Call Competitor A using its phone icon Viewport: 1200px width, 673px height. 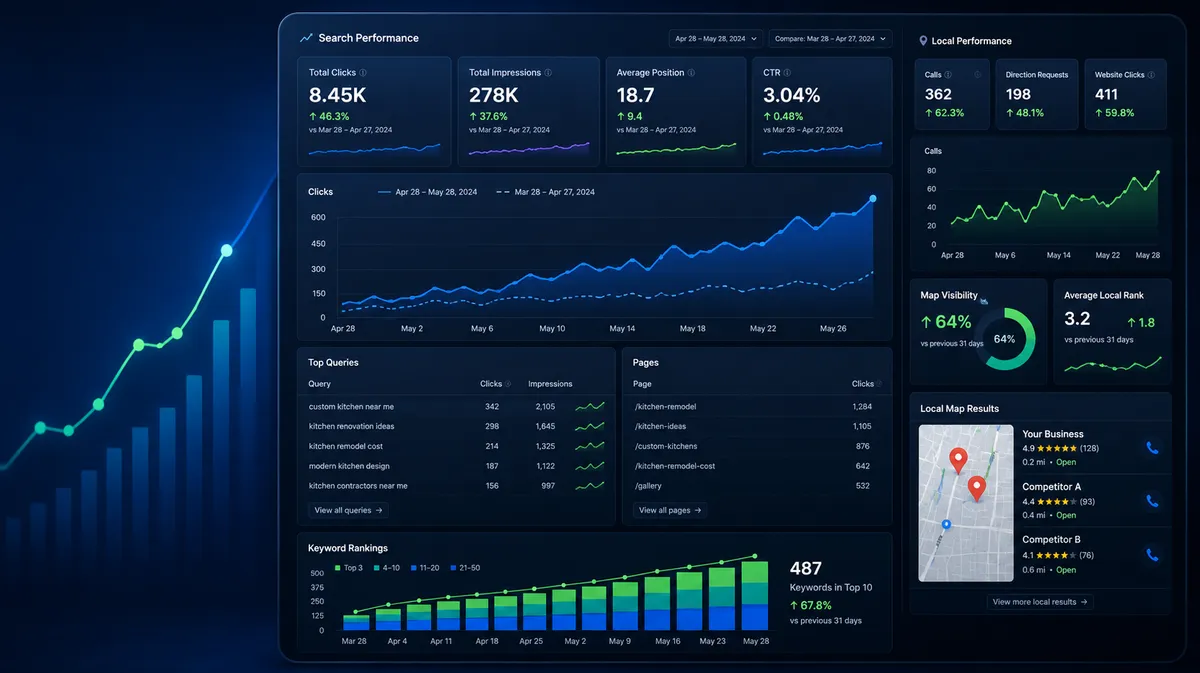click(1152, 501)
